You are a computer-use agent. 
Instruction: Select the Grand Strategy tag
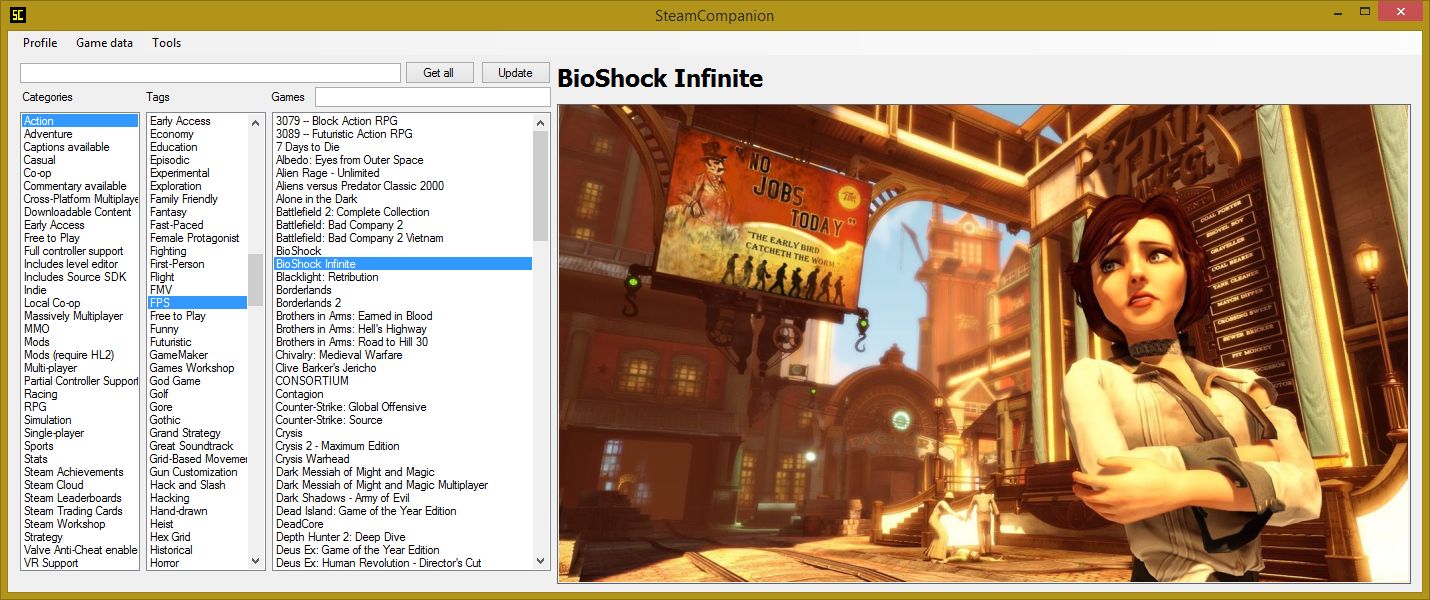[198, 433]
